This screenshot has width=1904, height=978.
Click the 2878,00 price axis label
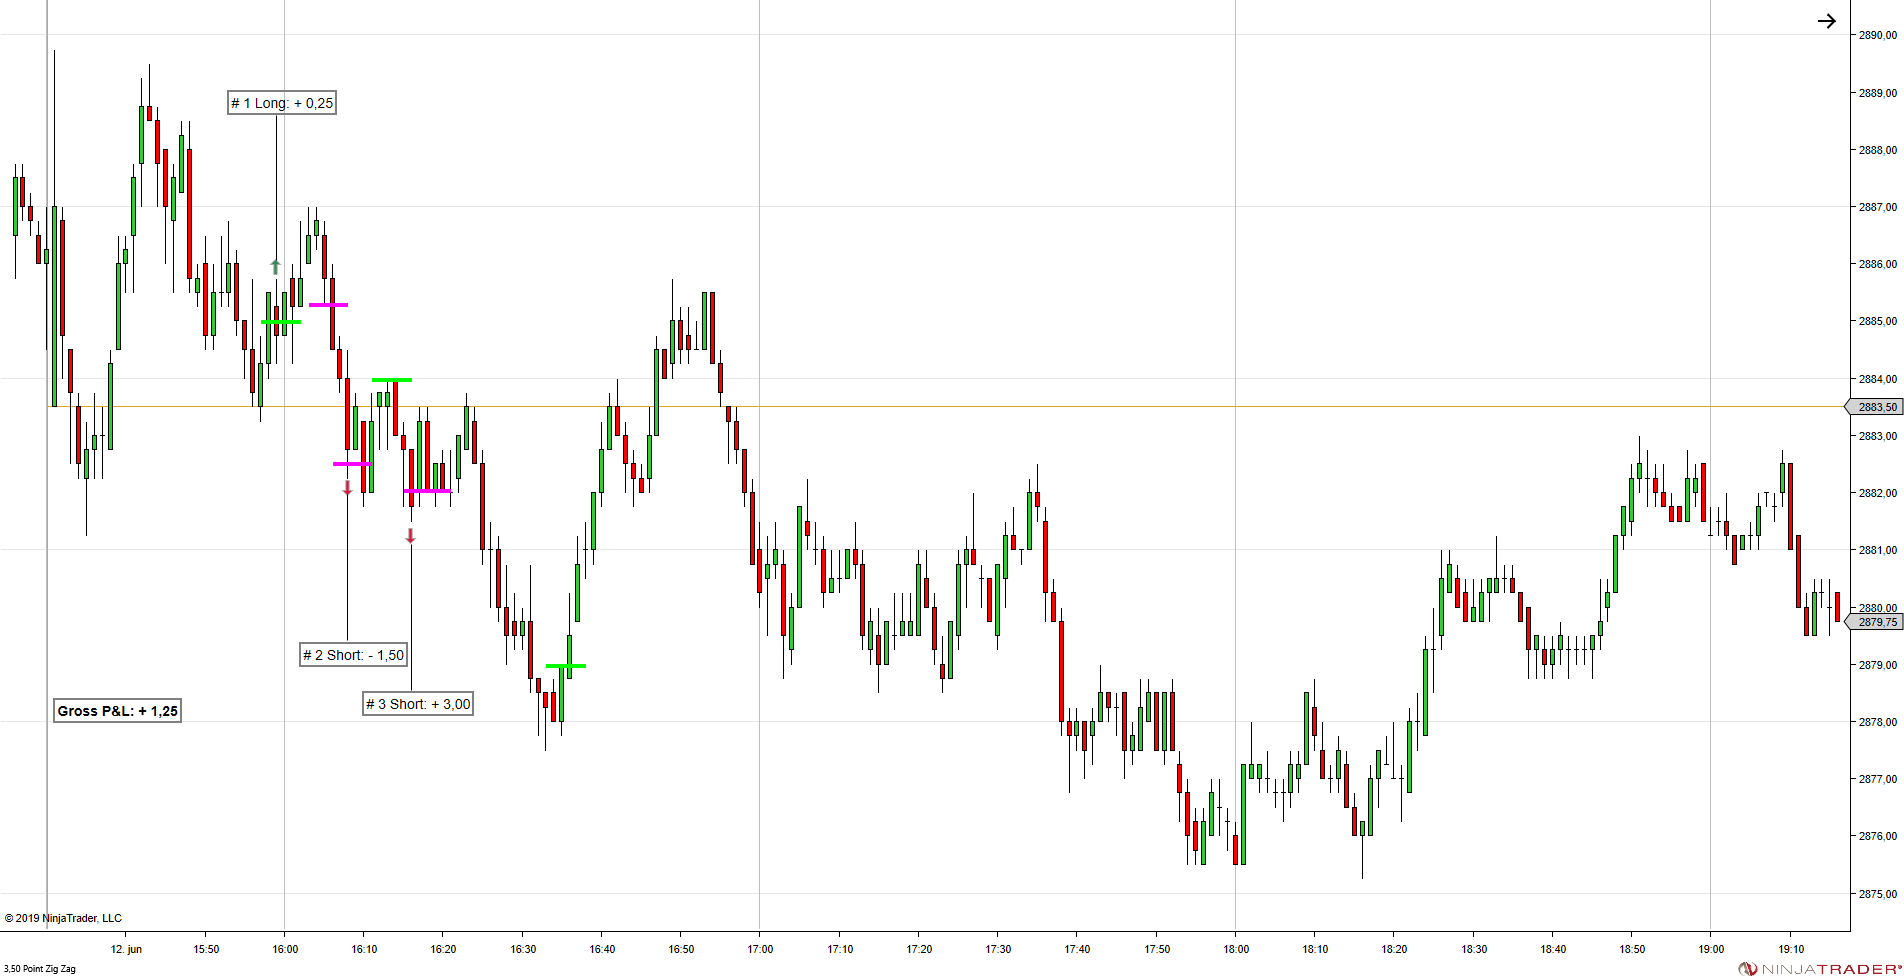[x=1877, y=722]
